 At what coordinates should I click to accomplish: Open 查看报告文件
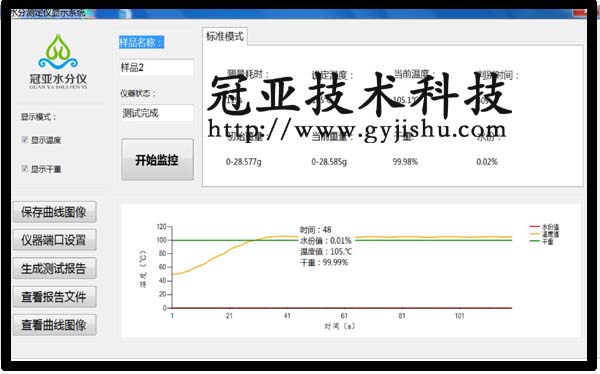coord(54,297)
